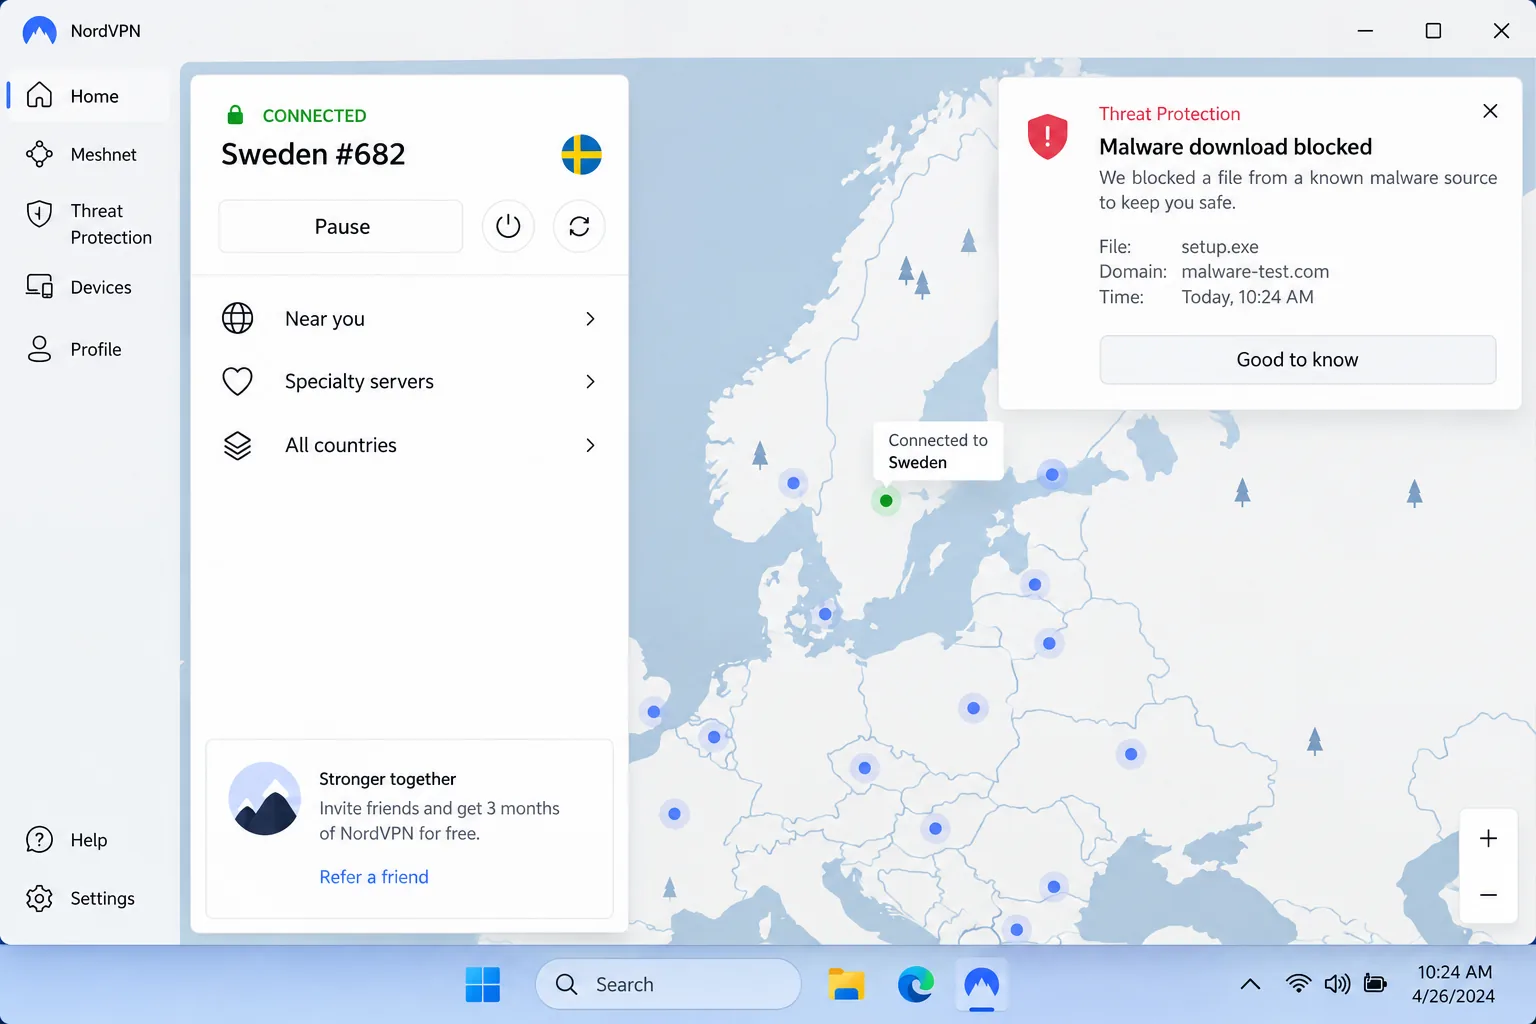Click the malware-test.com domain text
1536x1024 pixels.
coord(1255,271)
